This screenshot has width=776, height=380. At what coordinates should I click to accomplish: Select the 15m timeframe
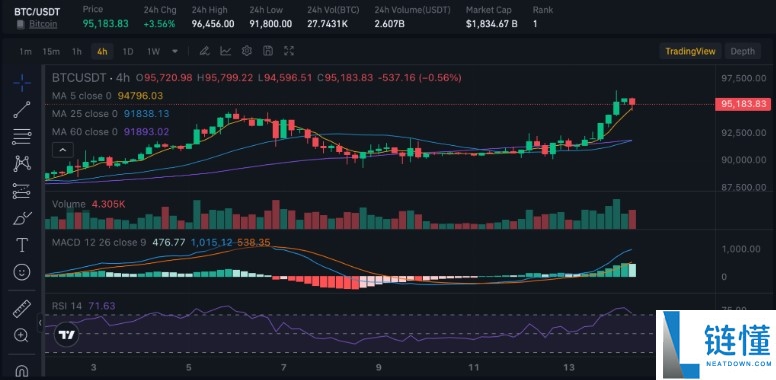[x=51, y=51]
